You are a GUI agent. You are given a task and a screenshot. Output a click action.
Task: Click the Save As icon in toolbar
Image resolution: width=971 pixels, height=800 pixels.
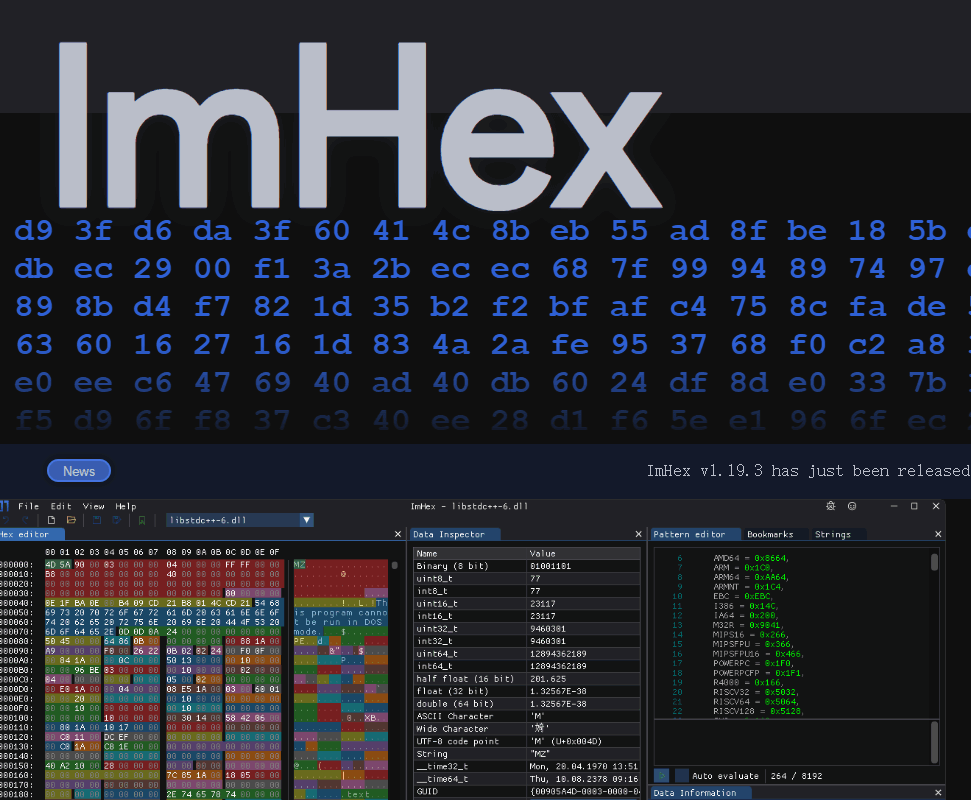coord(116,520)
